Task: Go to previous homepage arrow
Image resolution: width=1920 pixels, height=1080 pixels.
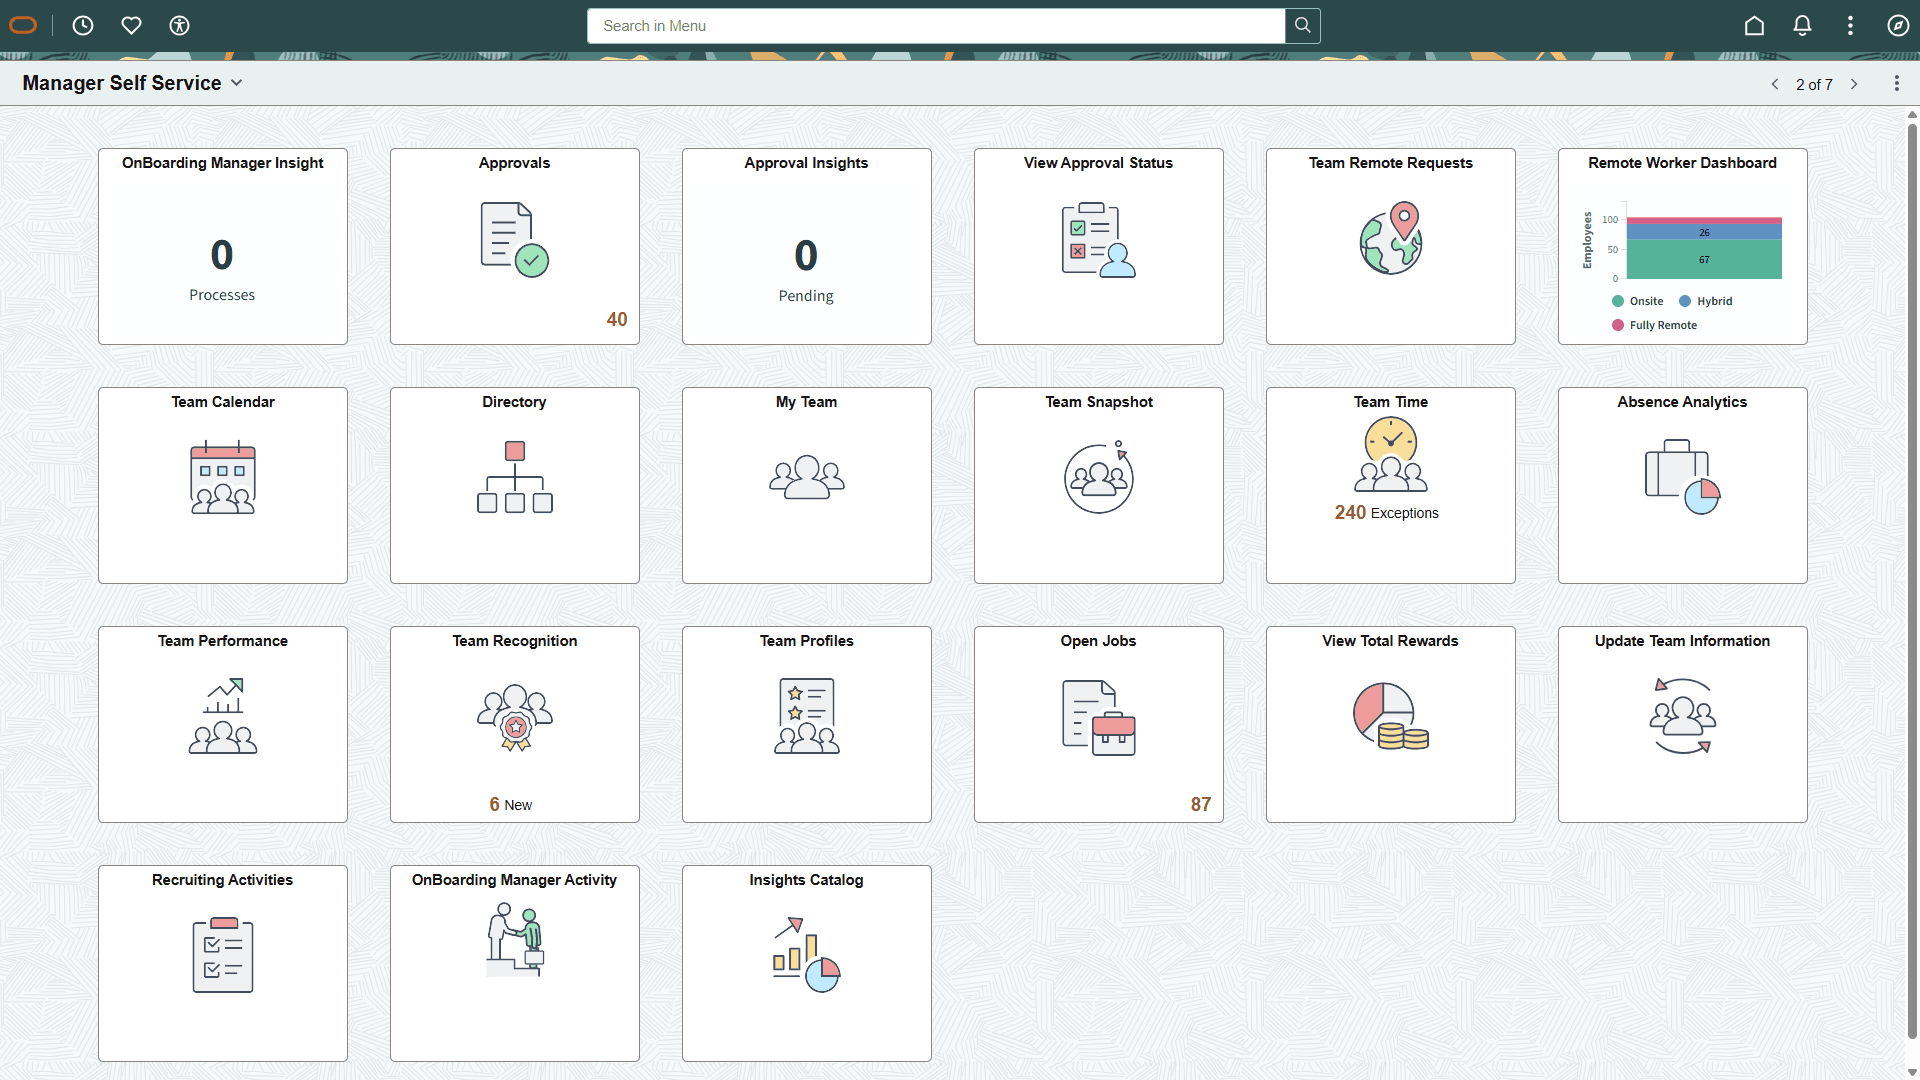Action: coord(1775,84)
